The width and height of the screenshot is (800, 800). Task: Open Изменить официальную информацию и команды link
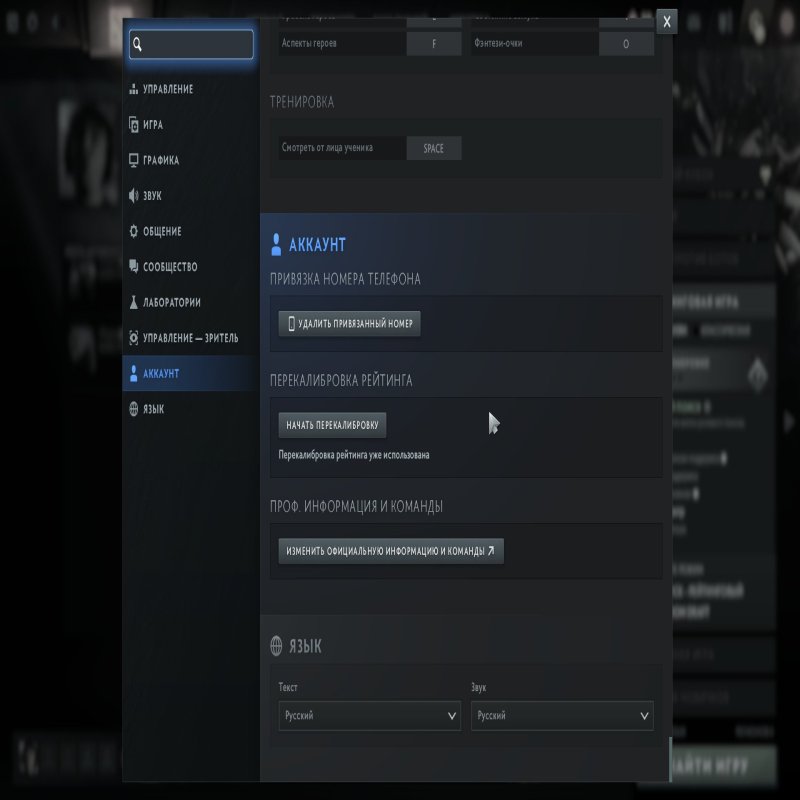coord(390,551)
